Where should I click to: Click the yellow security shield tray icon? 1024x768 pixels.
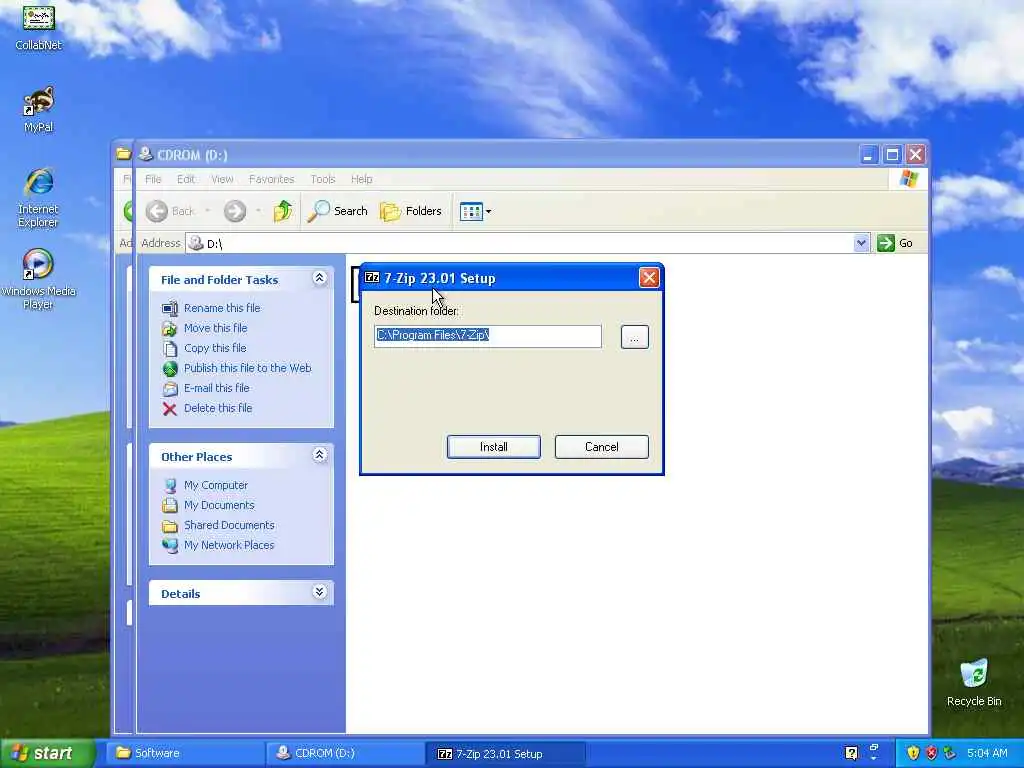913,754
